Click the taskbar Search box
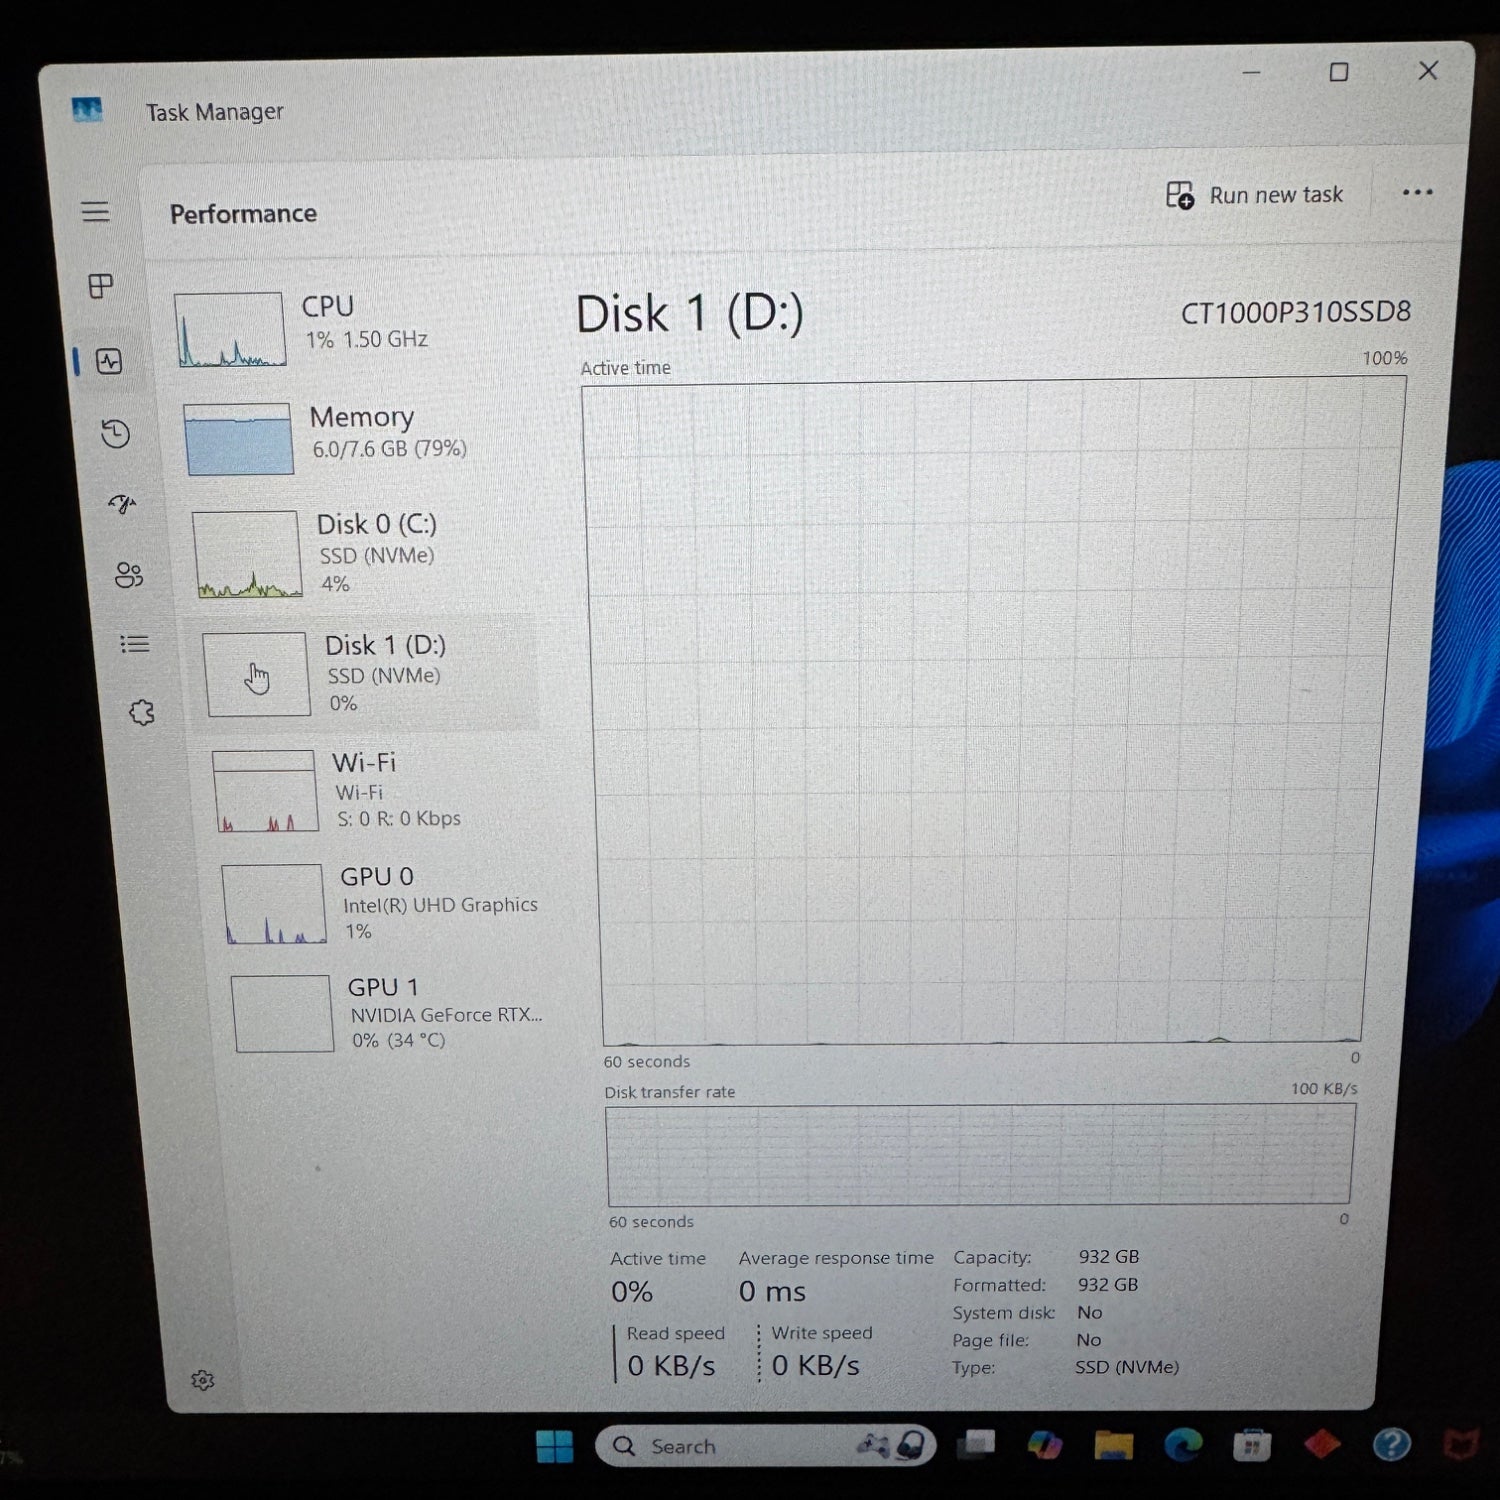 click(765, 1446)
